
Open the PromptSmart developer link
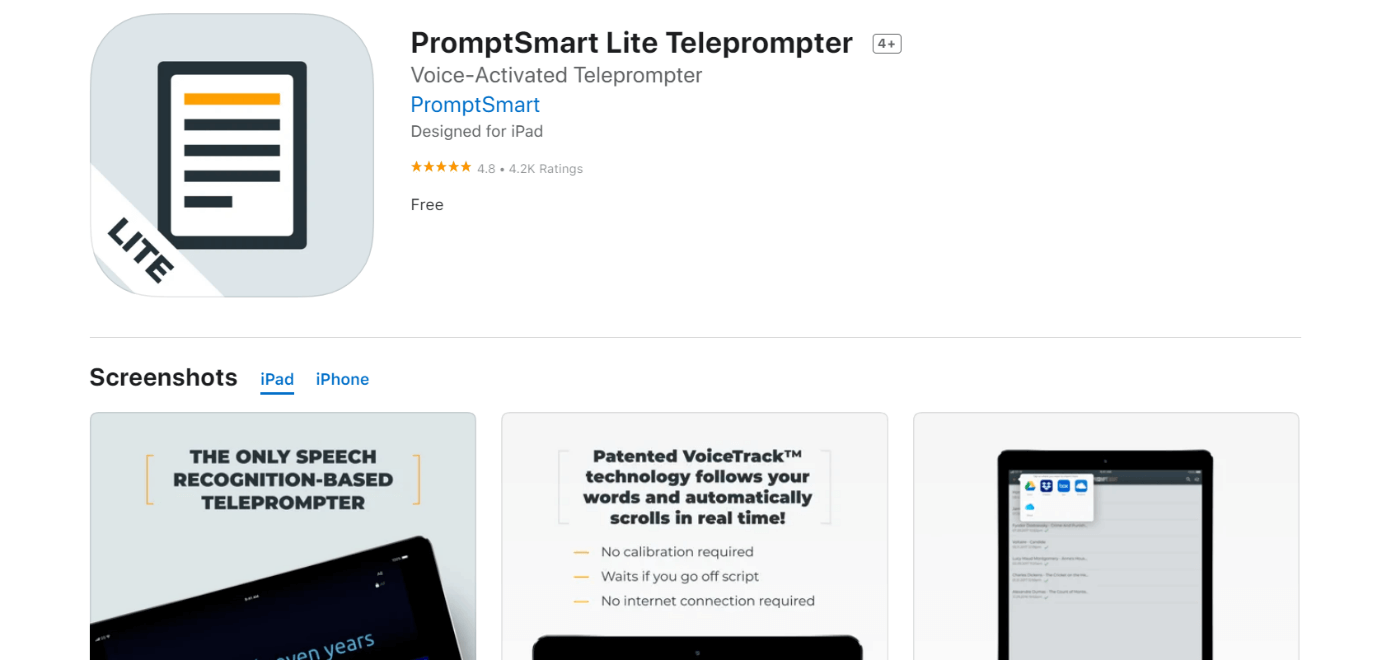(x=475, y=105)
